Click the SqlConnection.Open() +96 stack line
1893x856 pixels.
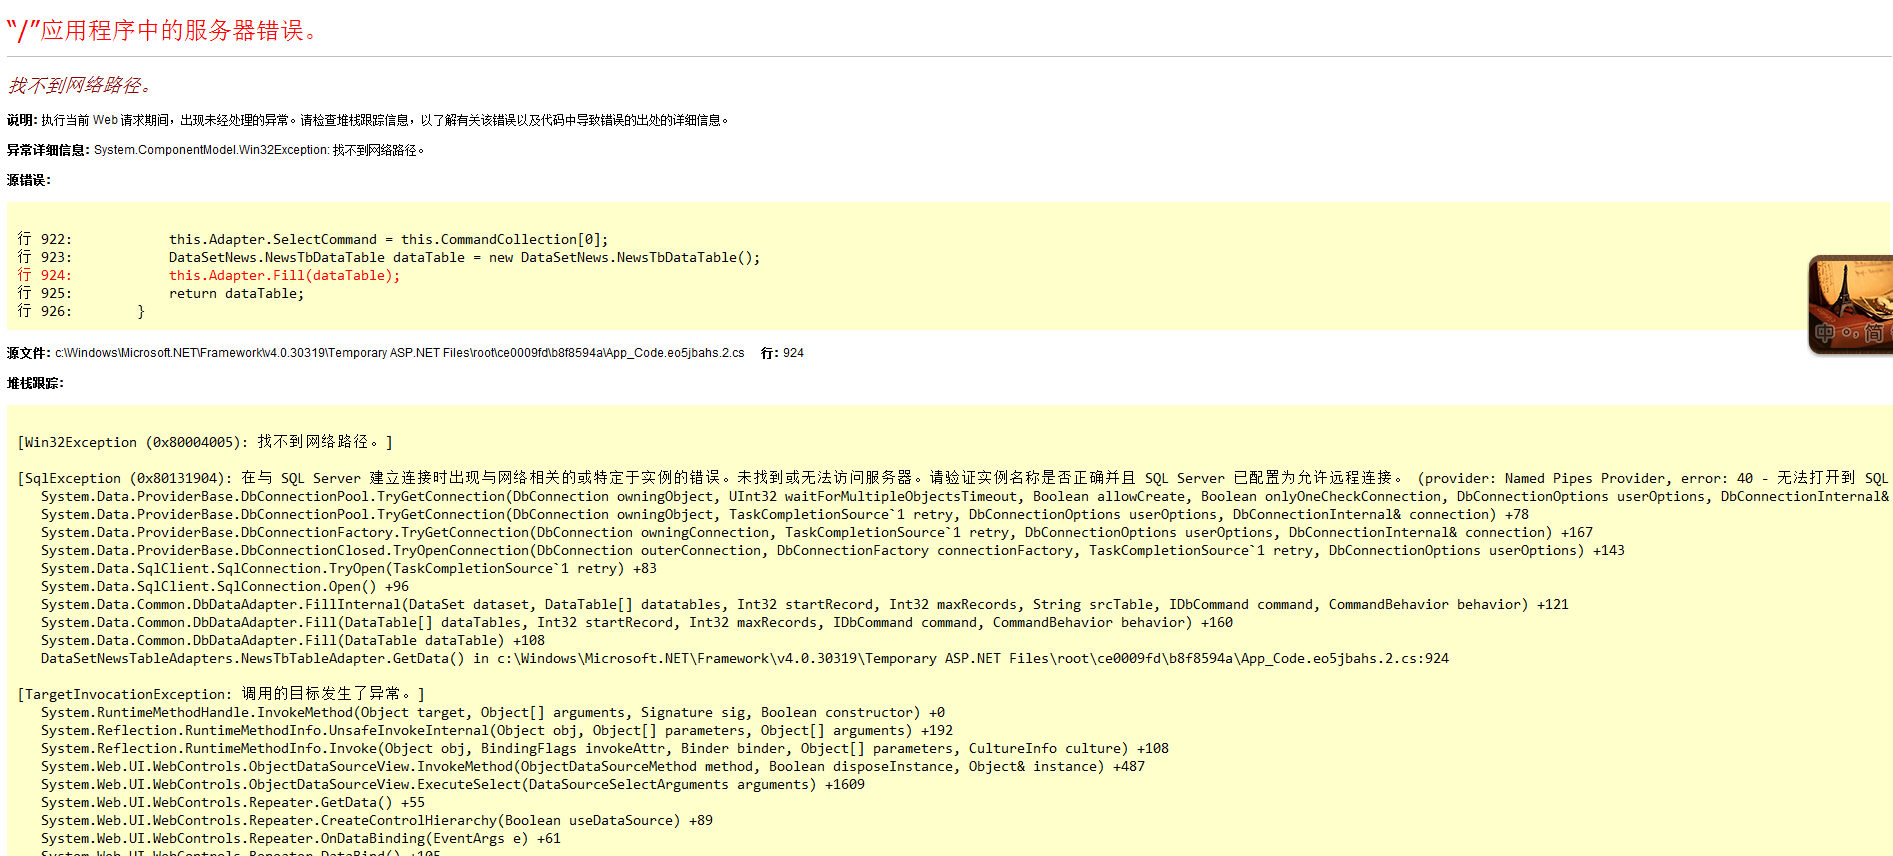coord(225,587)
